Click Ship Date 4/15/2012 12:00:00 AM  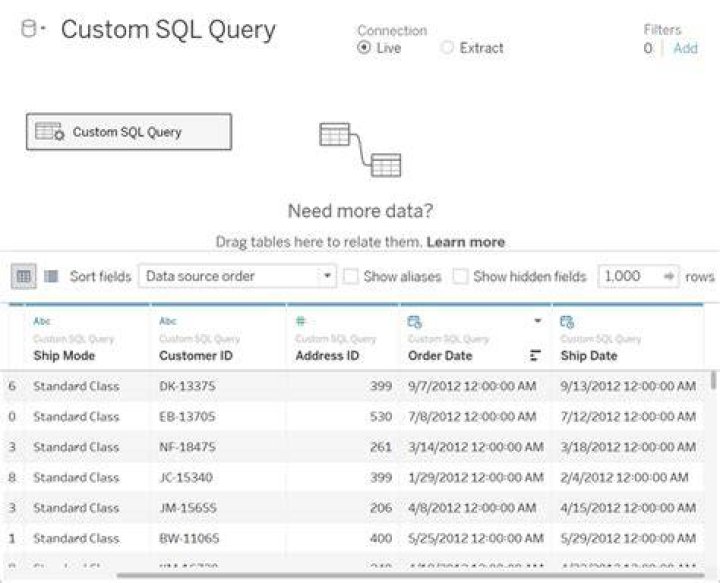[x=628, y=508]
